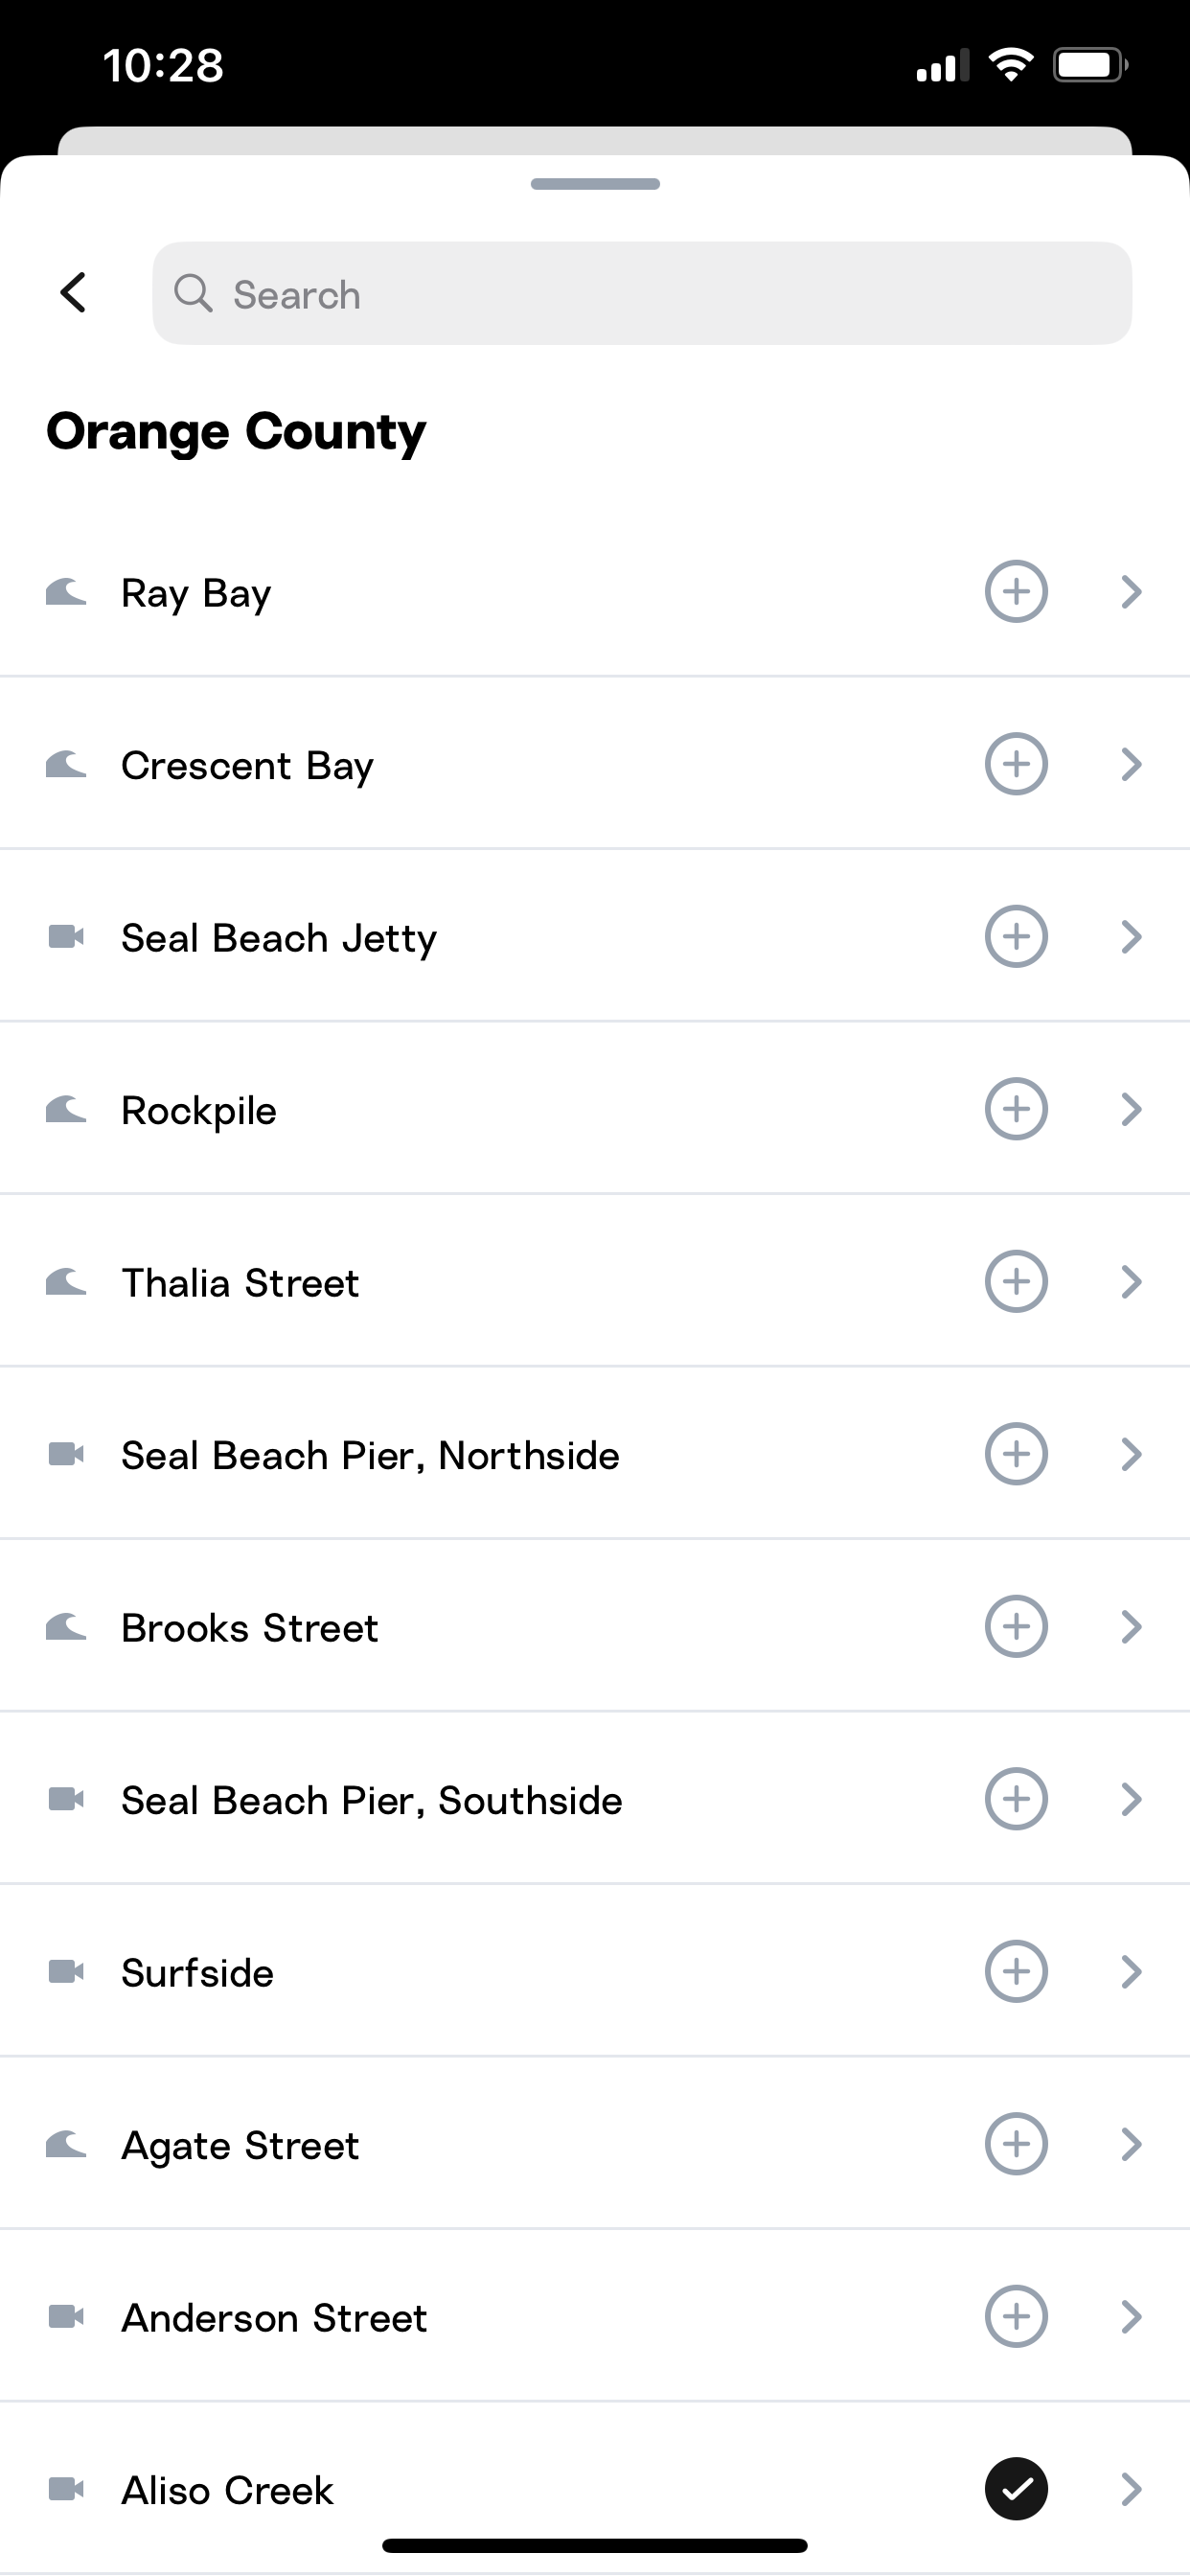Open the Aliso Creek spot name
The height and width of the screenshot is (2576, 1190).
(227, 2490)
